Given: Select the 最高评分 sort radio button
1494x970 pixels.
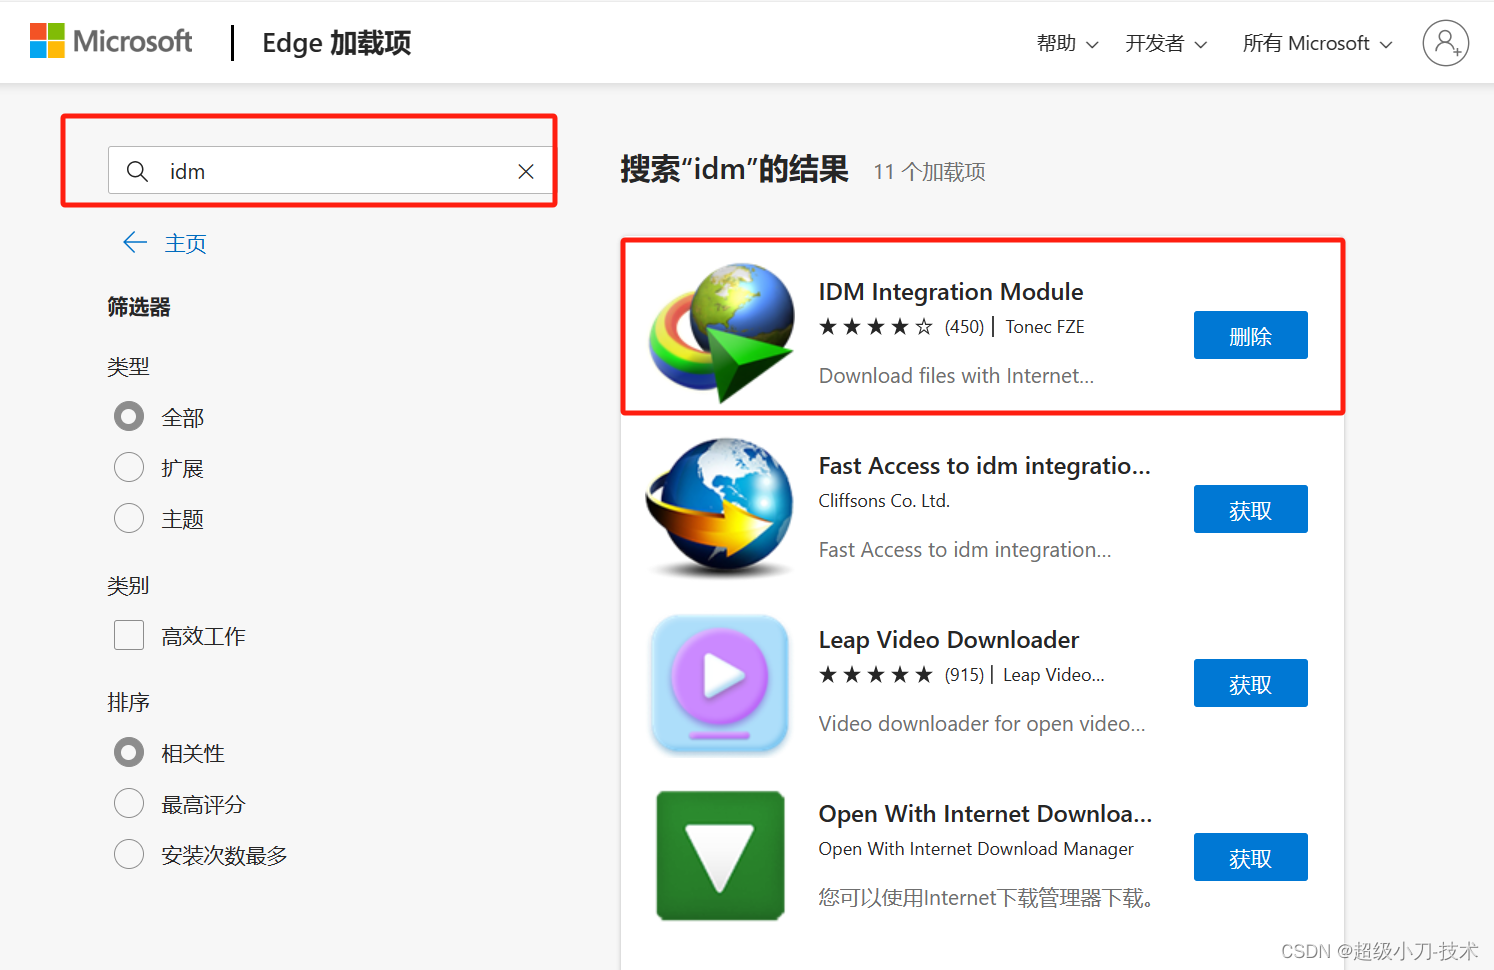Looking at the screenshot, I should [129, 803].
